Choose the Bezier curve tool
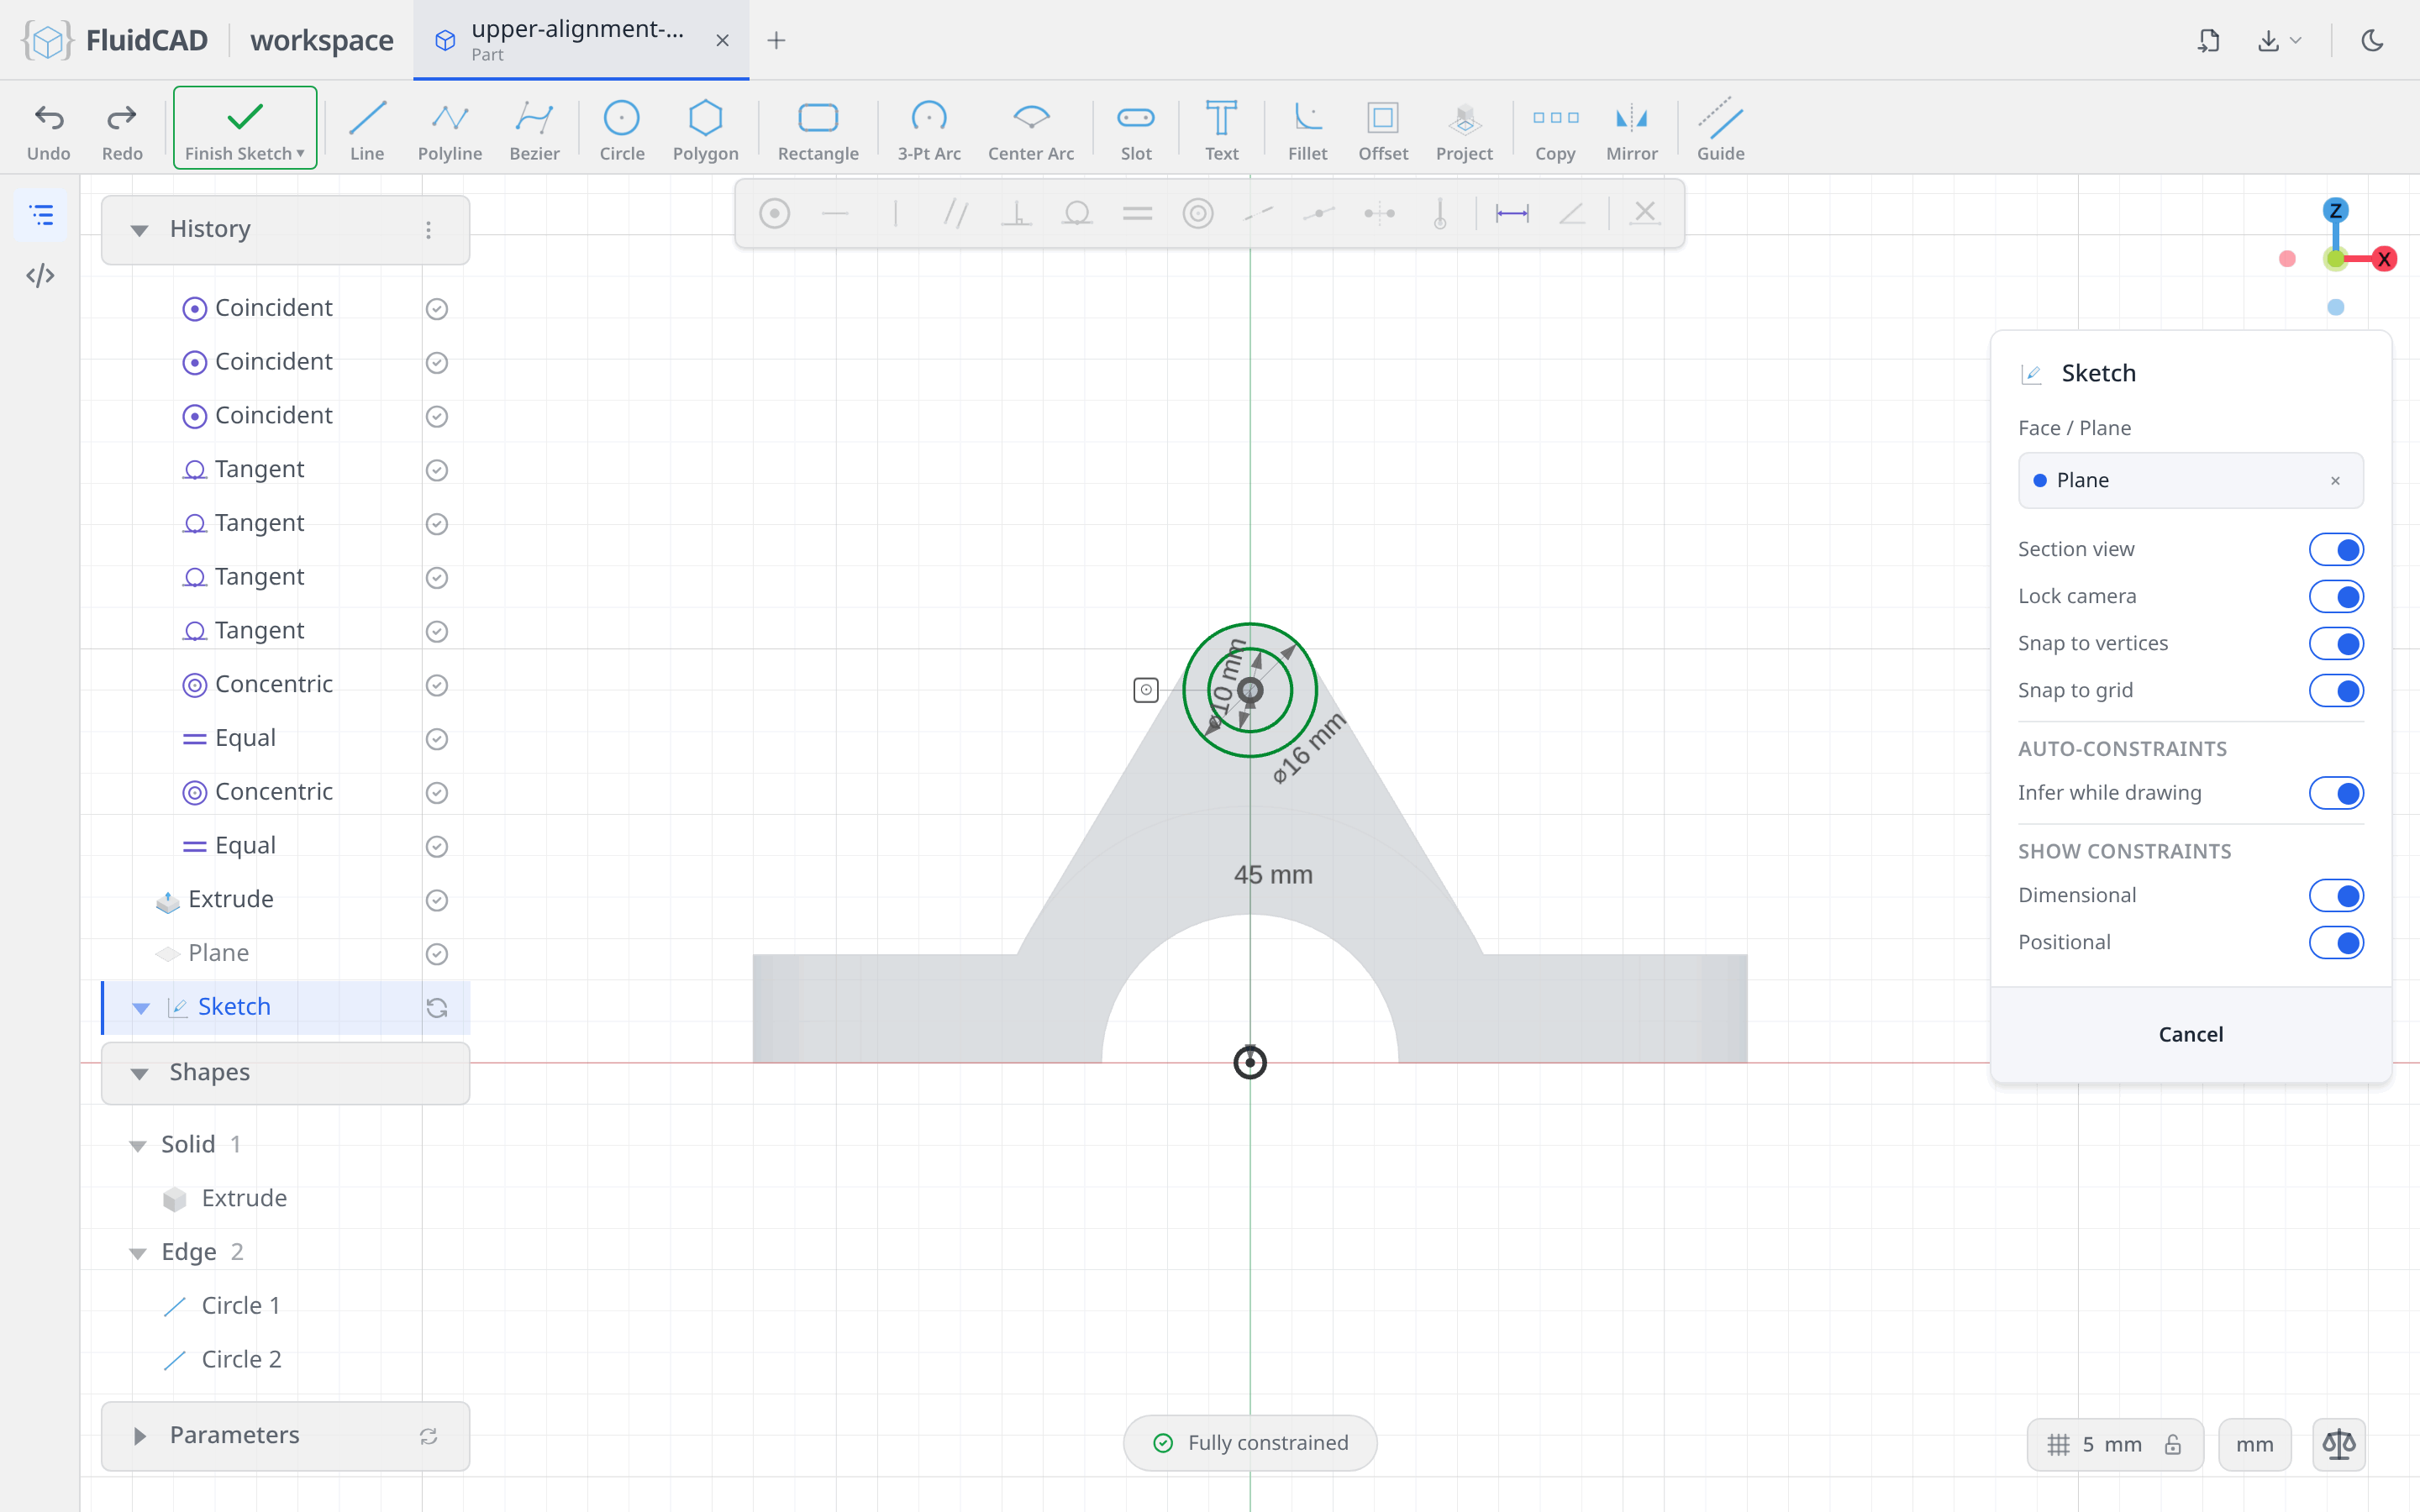The width and height of the screenshot is (2420, 1512). coord(534,129)
